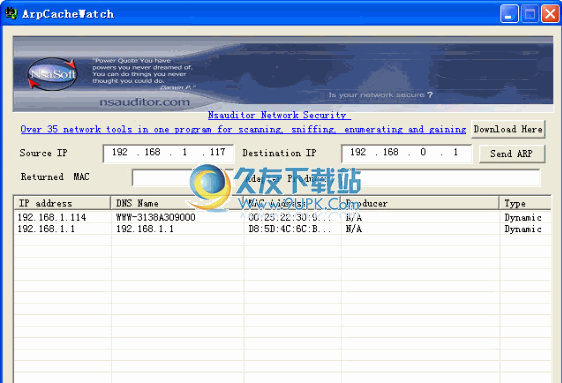This screenshot has height=383, width=562.
Task: Follow the 'Over 35 network tools' link
Action: (x=243, y=129)
